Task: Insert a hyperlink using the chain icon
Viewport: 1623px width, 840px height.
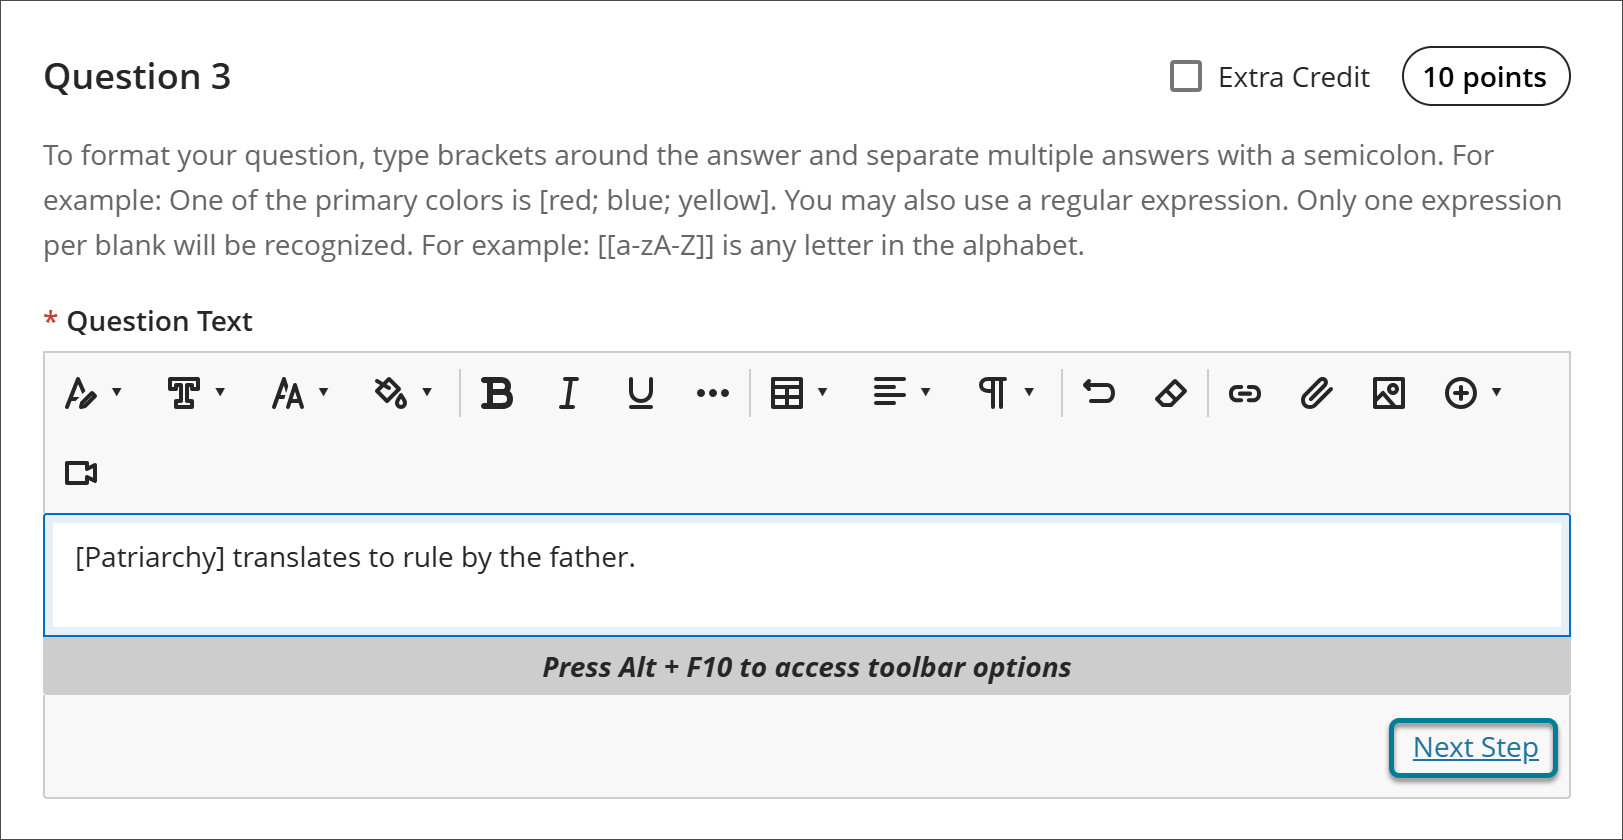Action: point(1245,393)
